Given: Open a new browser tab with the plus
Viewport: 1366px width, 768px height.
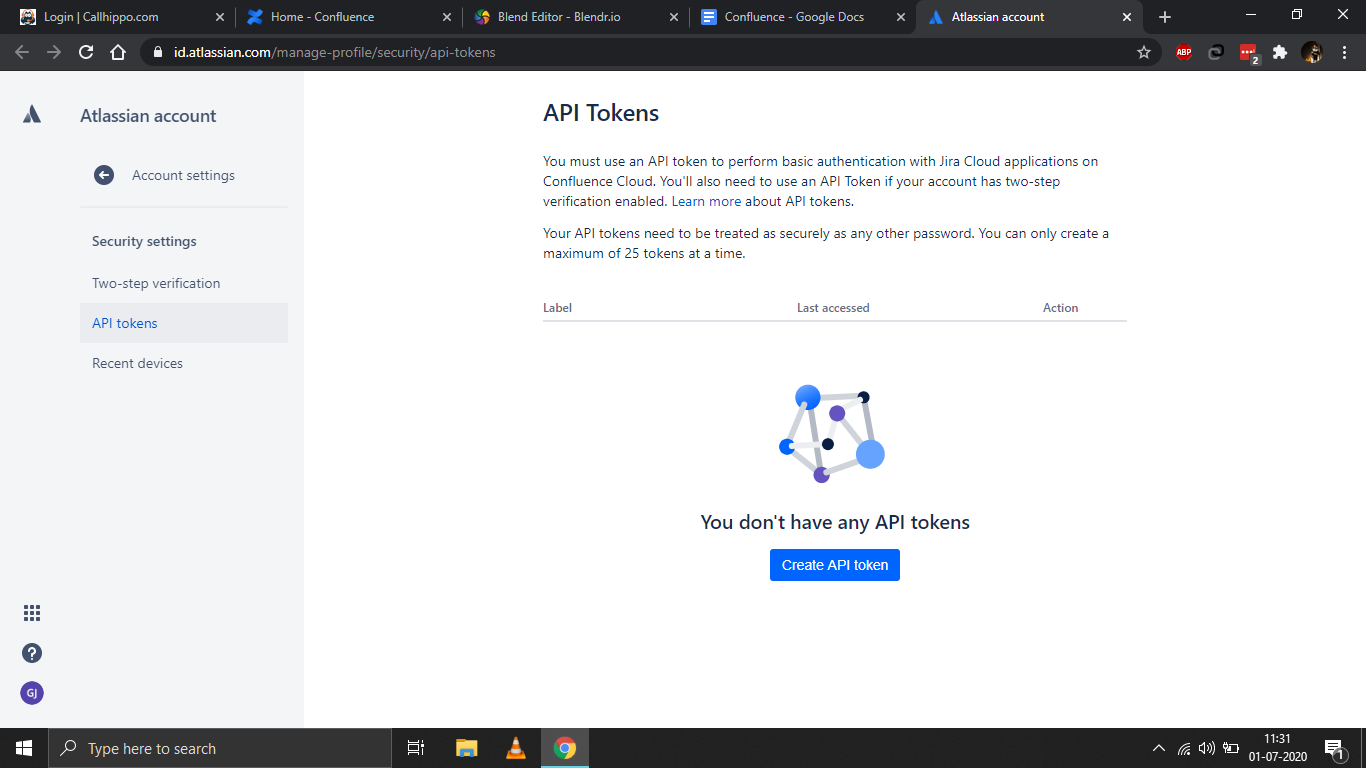Looking at the screenshot, I should coord(1165,17).
